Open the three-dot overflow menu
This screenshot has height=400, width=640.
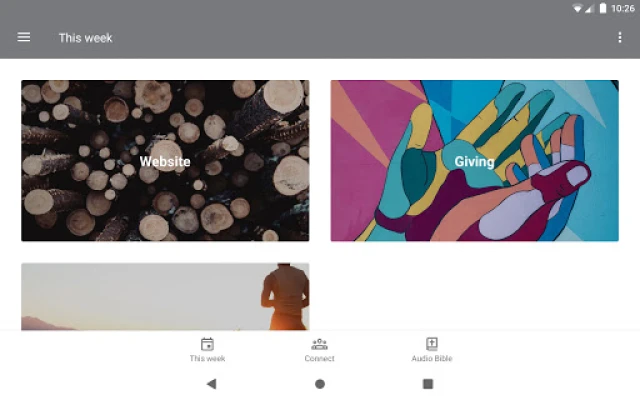click(620, 38)
